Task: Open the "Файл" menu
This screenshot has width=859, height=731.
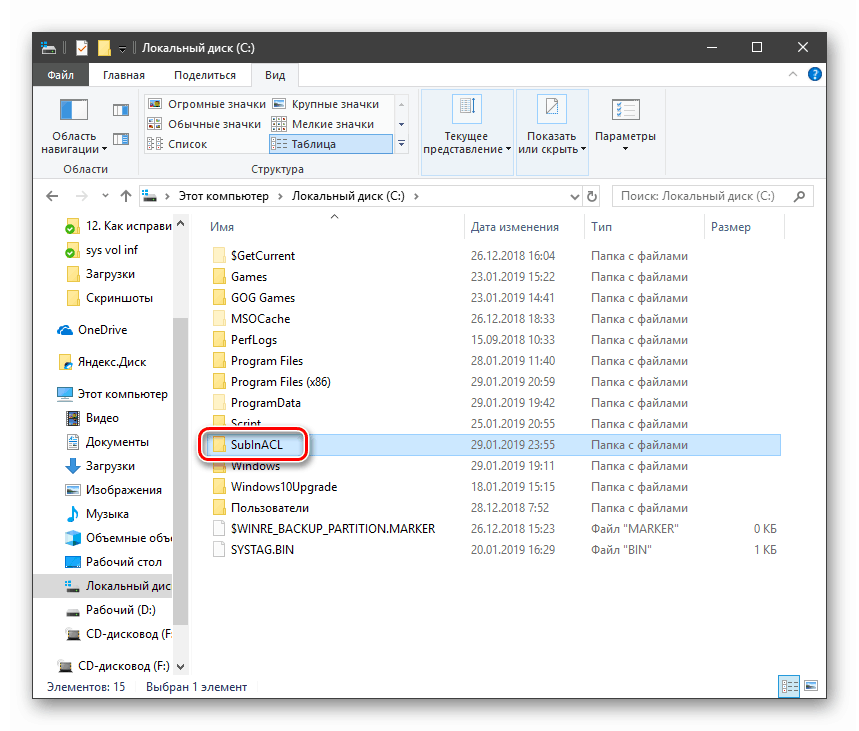Action: click(59, 74)
